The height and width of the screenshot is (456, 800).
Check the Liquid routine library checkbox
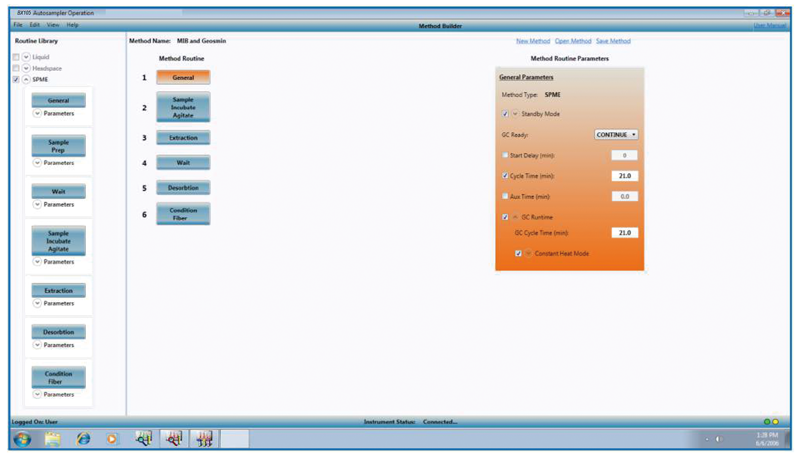pyautogui.click(x=16, y=57)
